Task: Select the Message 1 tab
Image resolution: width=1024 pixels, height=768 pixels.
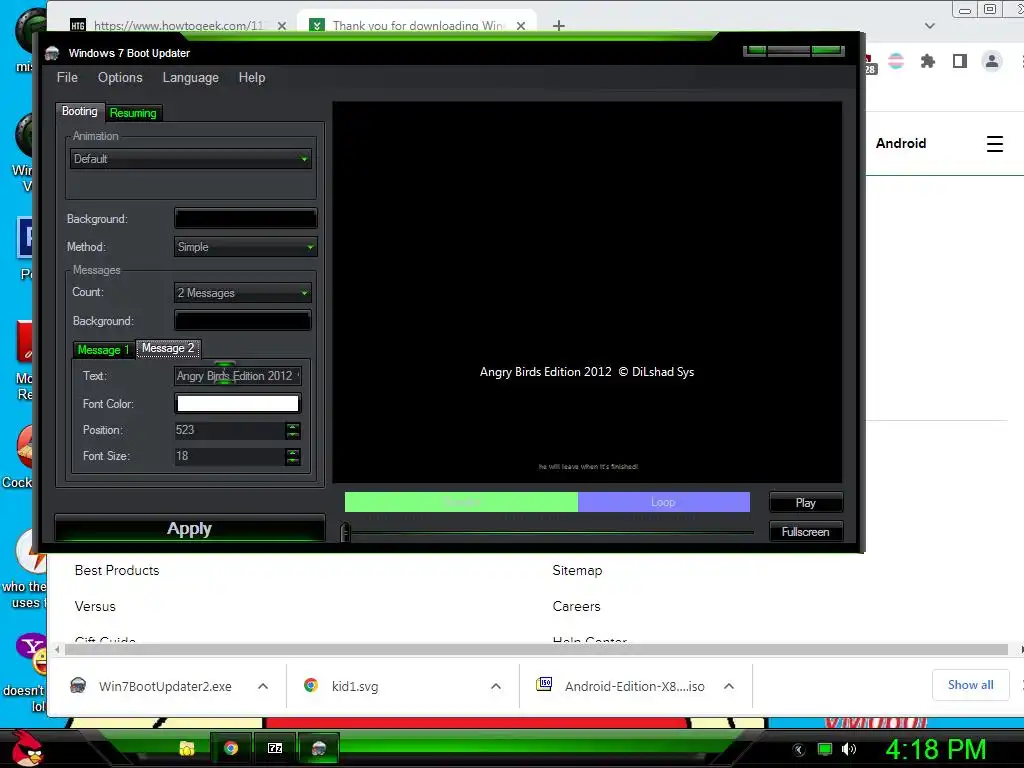Action: pyautogui.click(x=103, y=350)
